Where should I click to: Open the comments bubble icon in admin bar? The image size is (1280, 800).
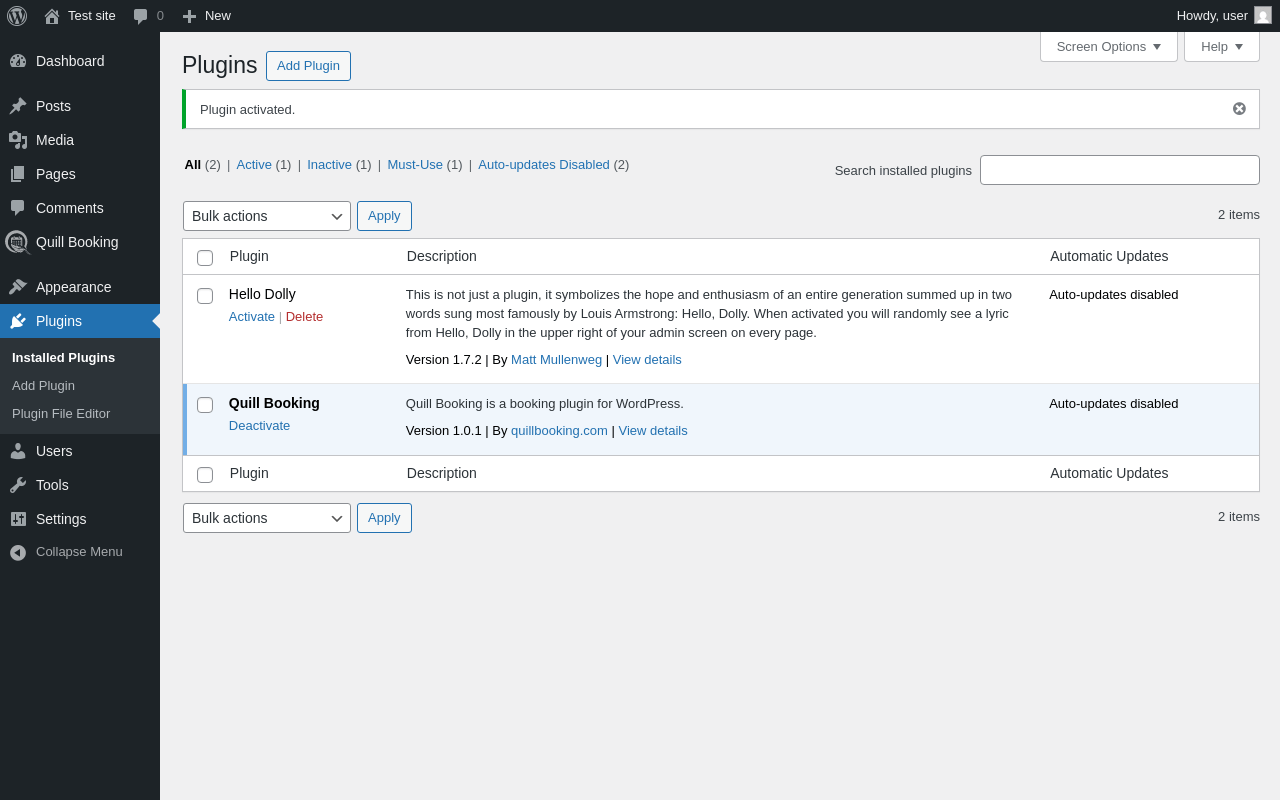click(x=141, y=16)
